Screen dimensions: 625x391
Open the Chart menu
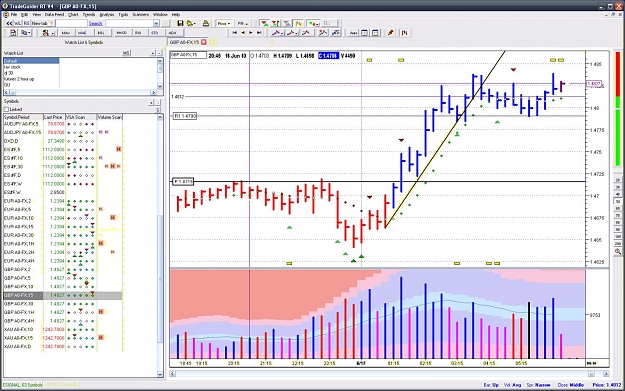click(x=73, y=14)
